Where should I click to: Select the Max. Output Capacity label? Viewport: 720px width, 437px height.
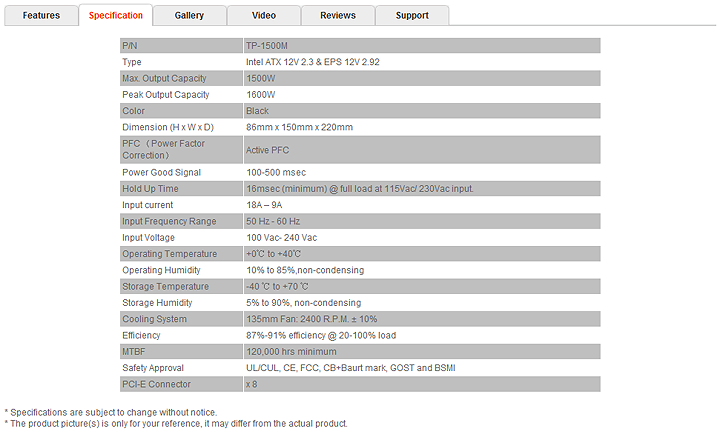pyautogui.click(x=165, y=78)
